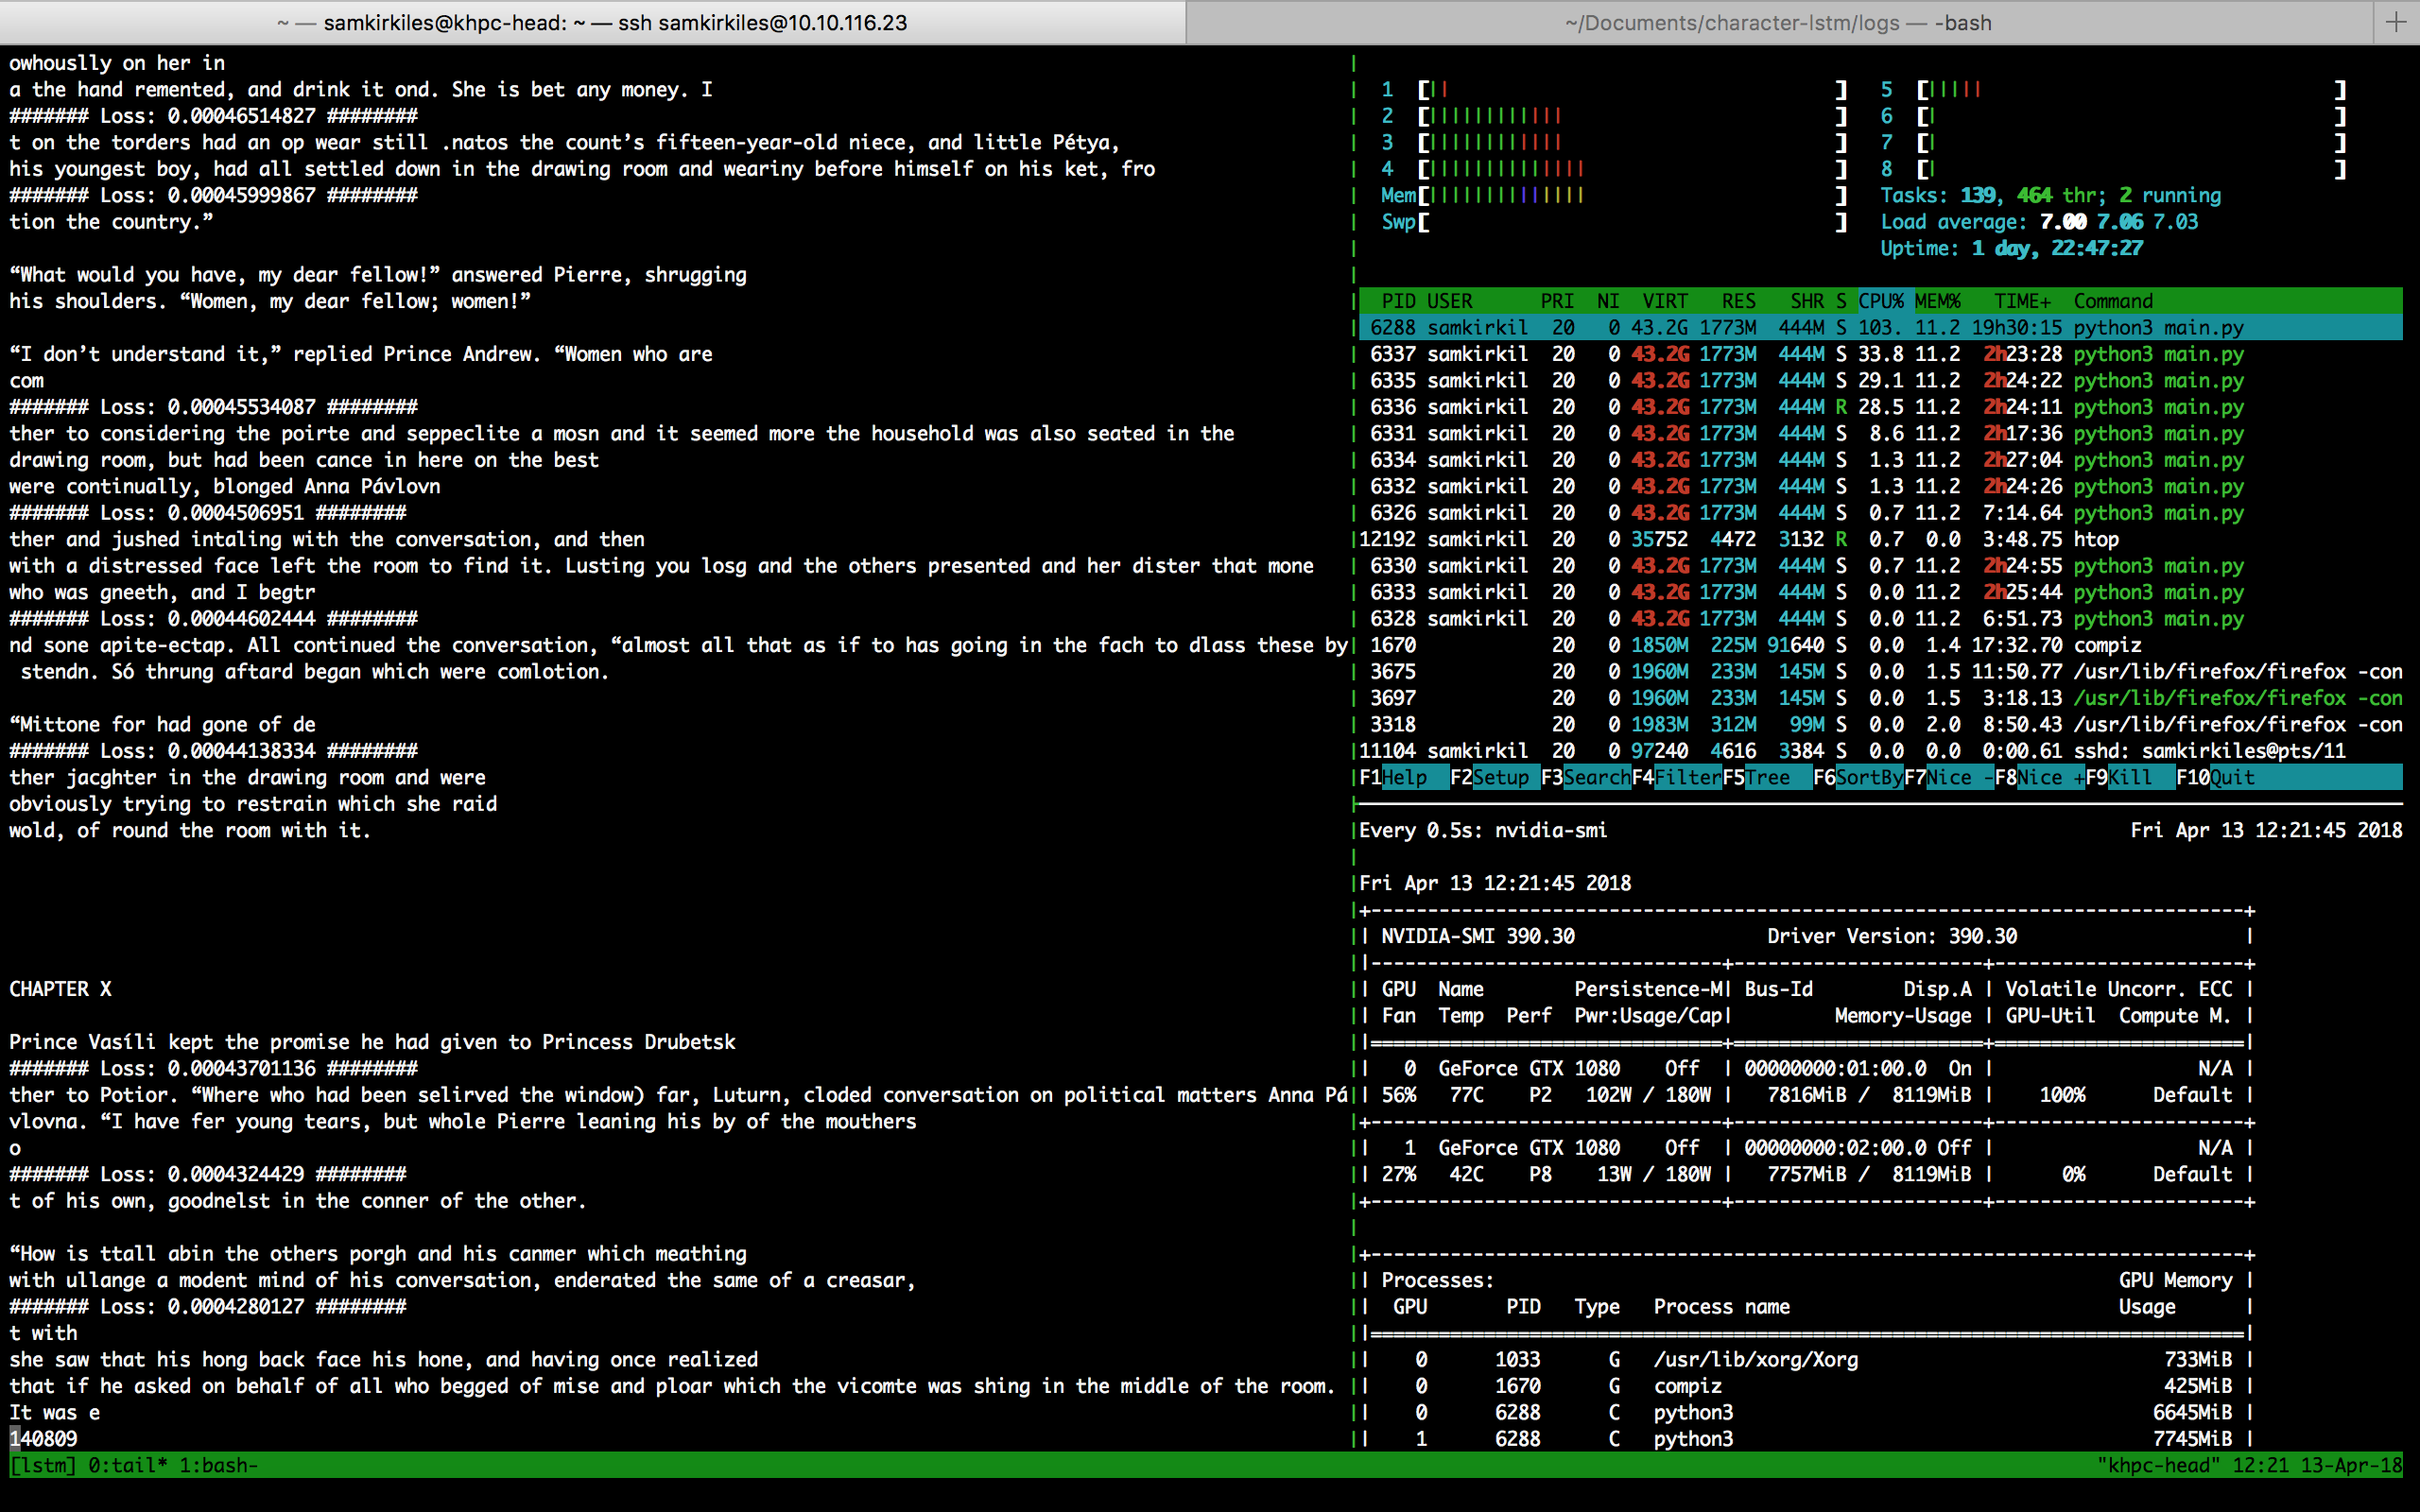2420x1512 pixels.
Task: Click the Loss: 0.00044138334 log line
Action: (213, 751)
